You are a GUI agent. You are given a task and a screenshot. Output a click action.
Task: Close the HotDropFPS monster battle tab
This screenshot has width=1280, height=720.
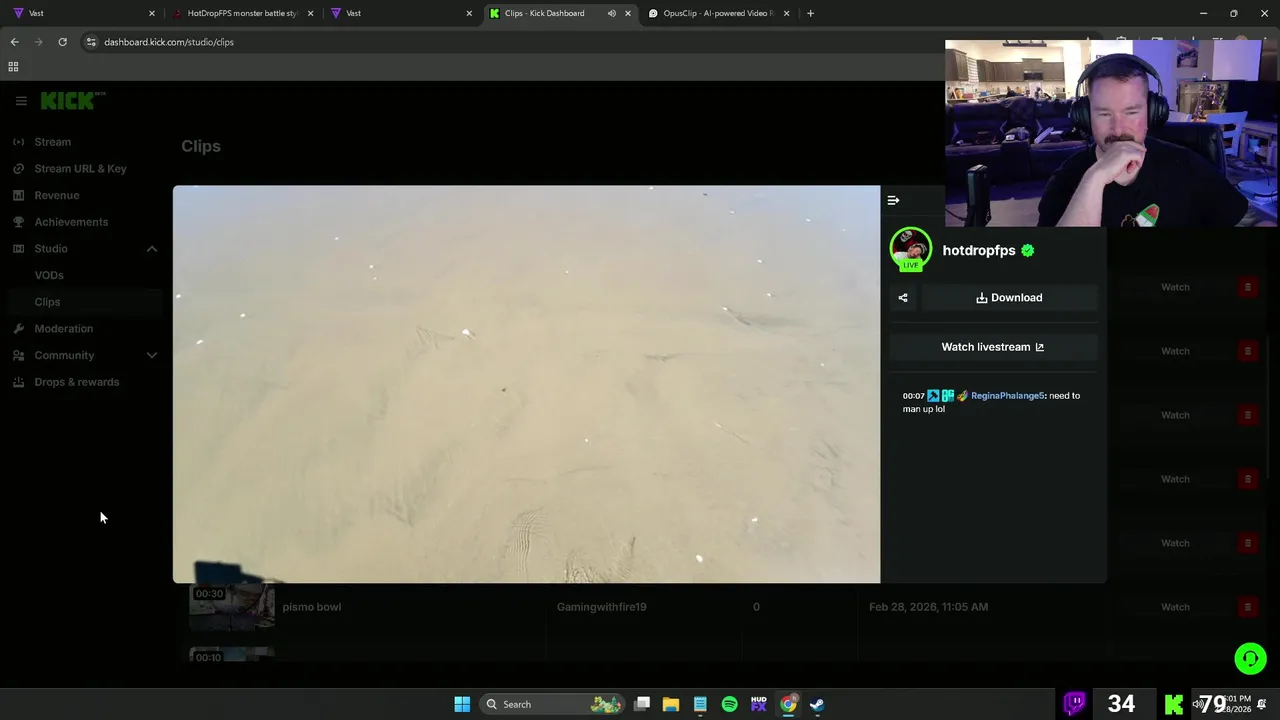click(x=310, y=13)
